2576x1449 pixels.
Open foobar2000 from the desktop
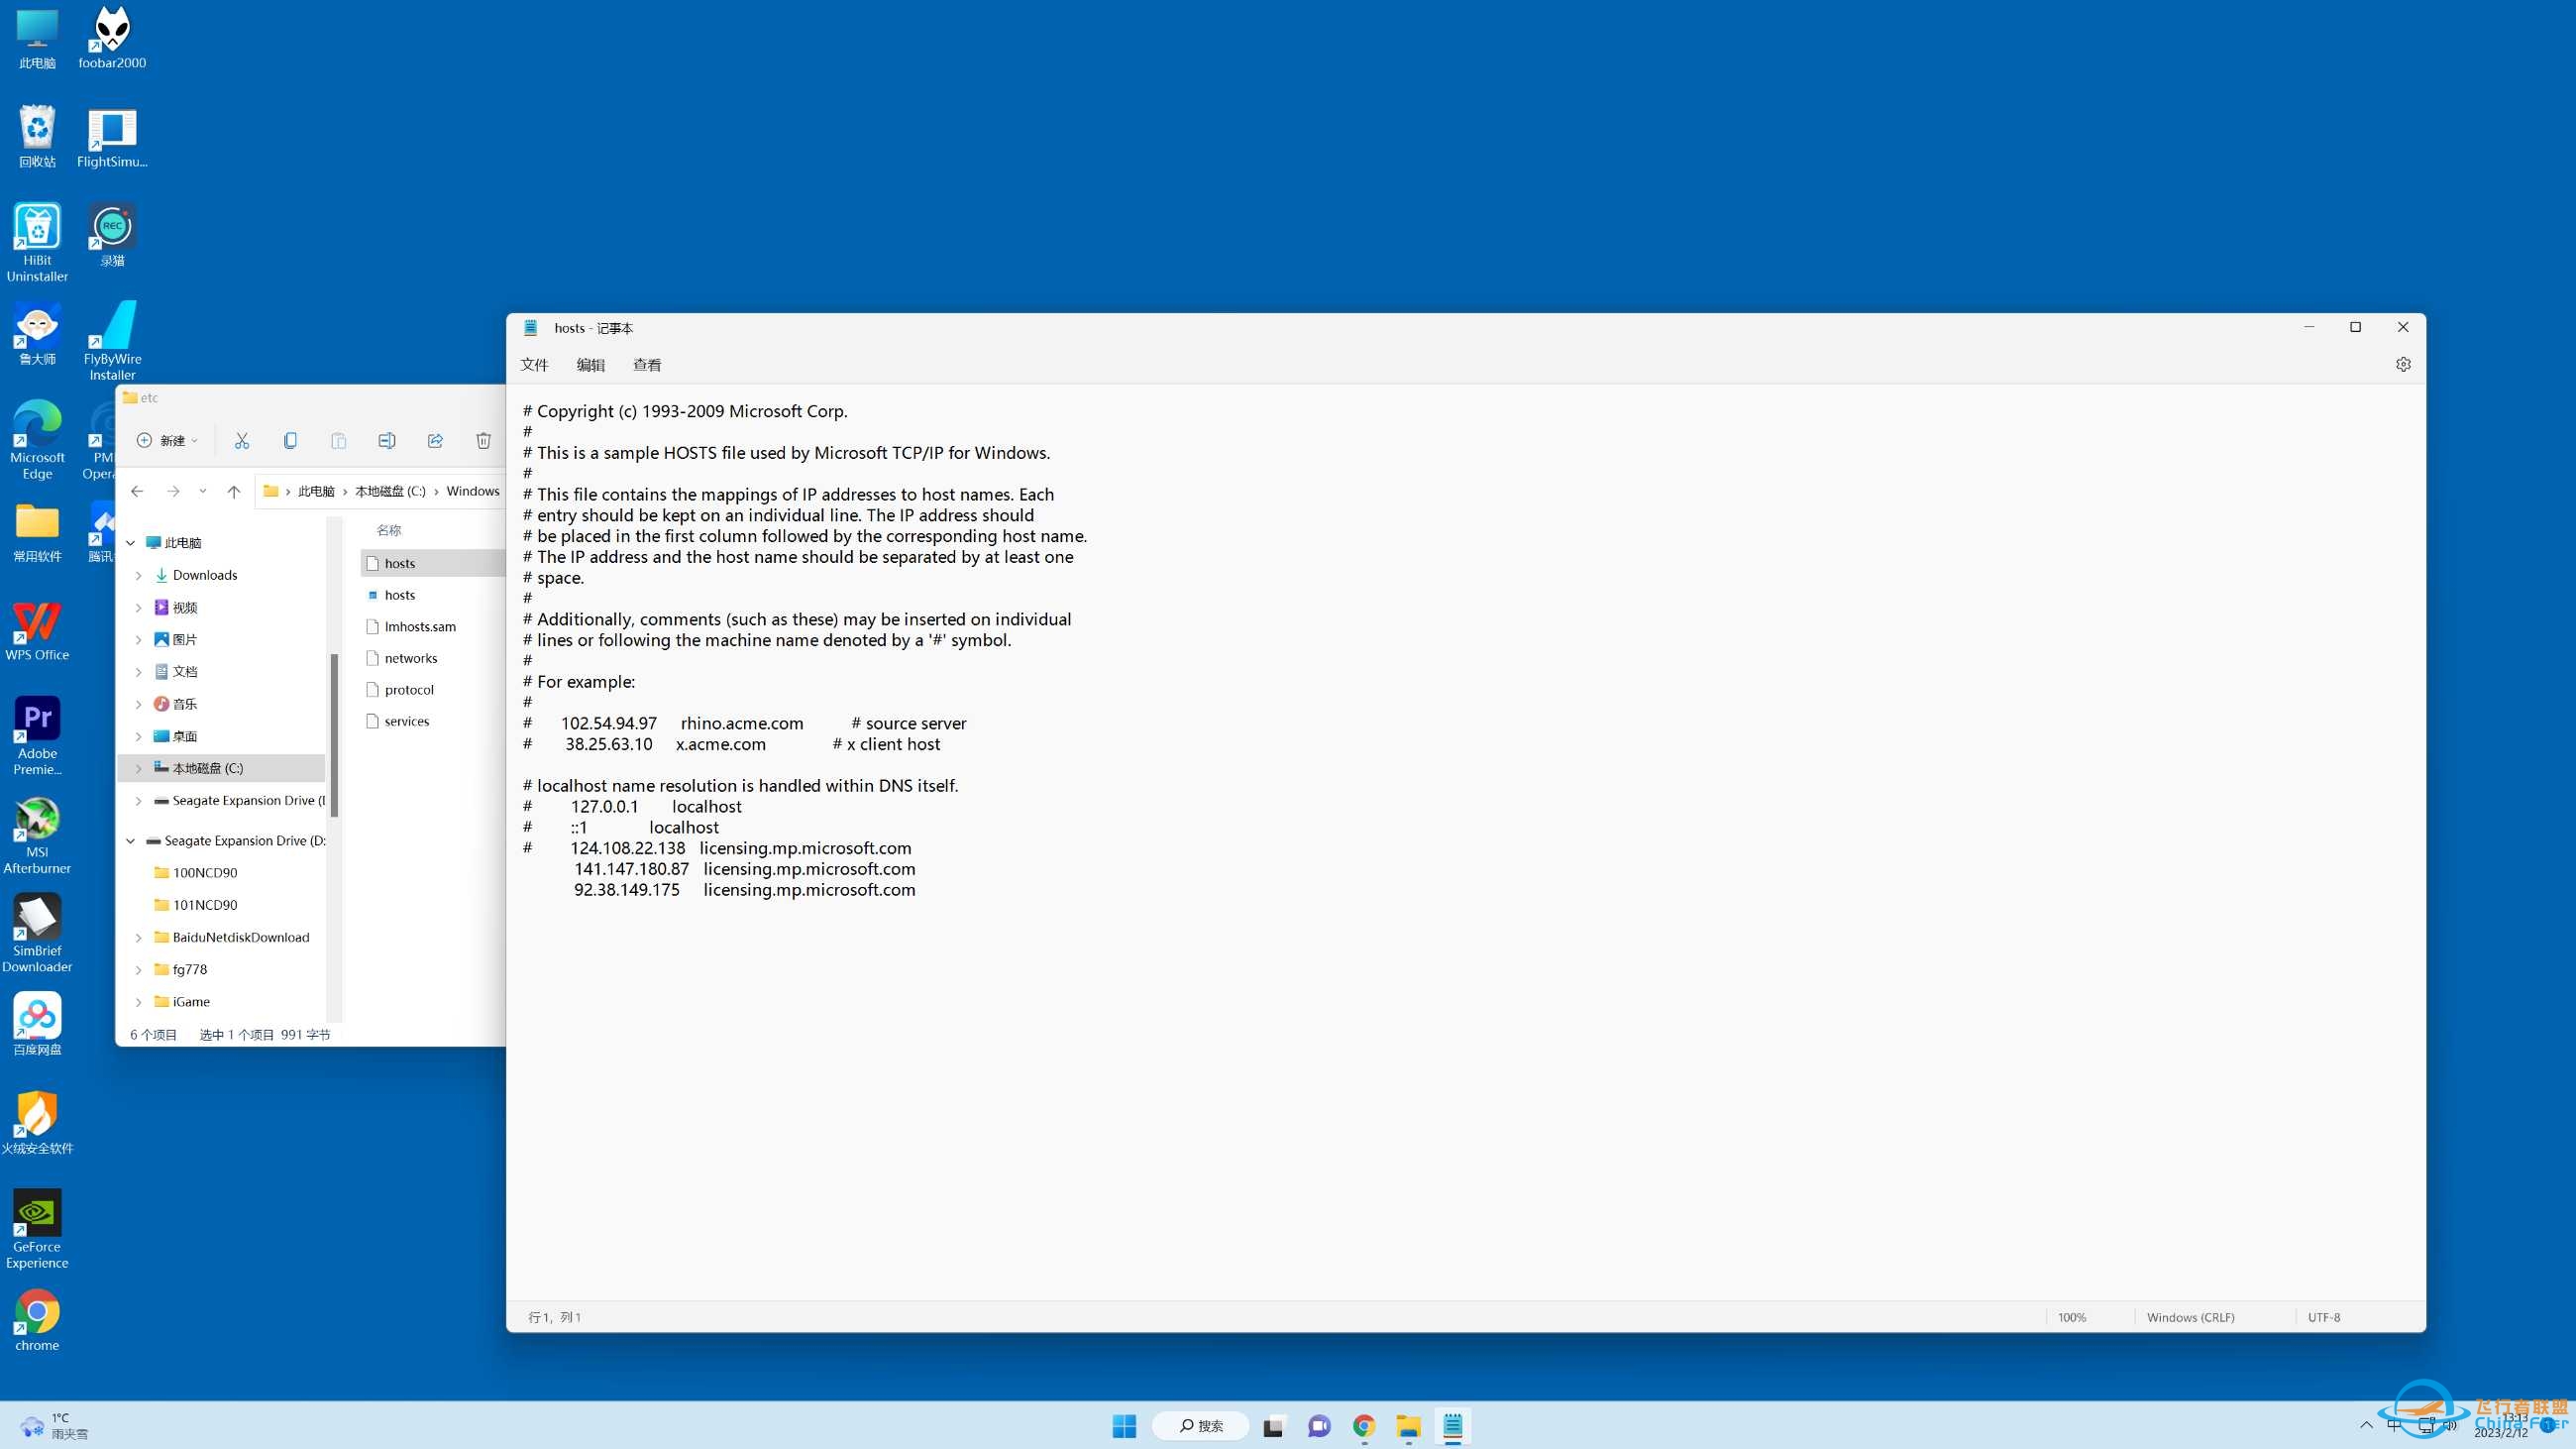(111, 30)
